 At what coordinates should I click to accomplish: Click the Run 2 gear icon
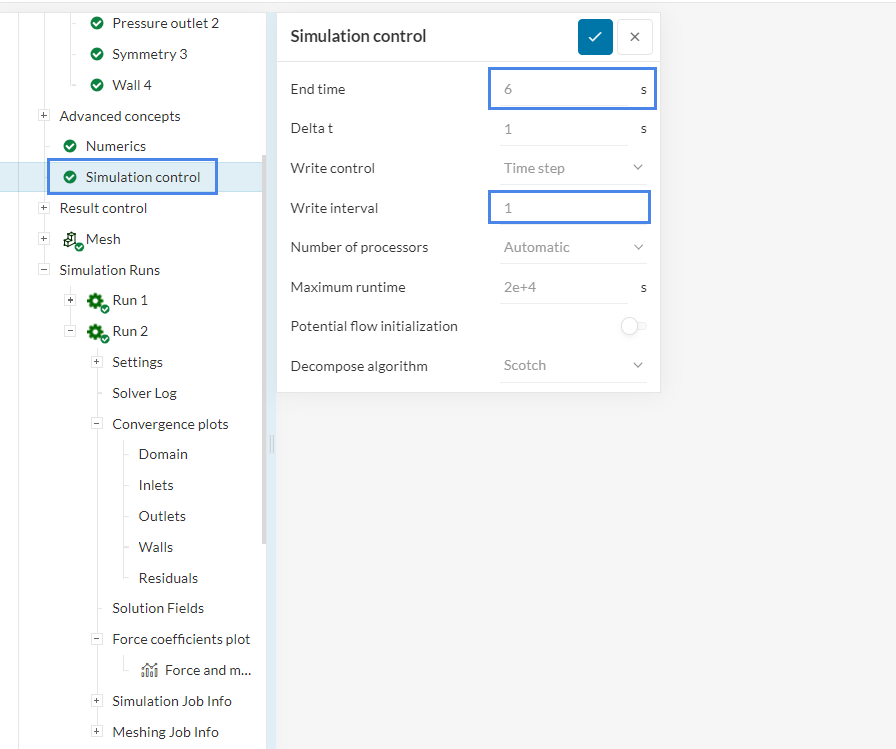(x=97, y=332)
